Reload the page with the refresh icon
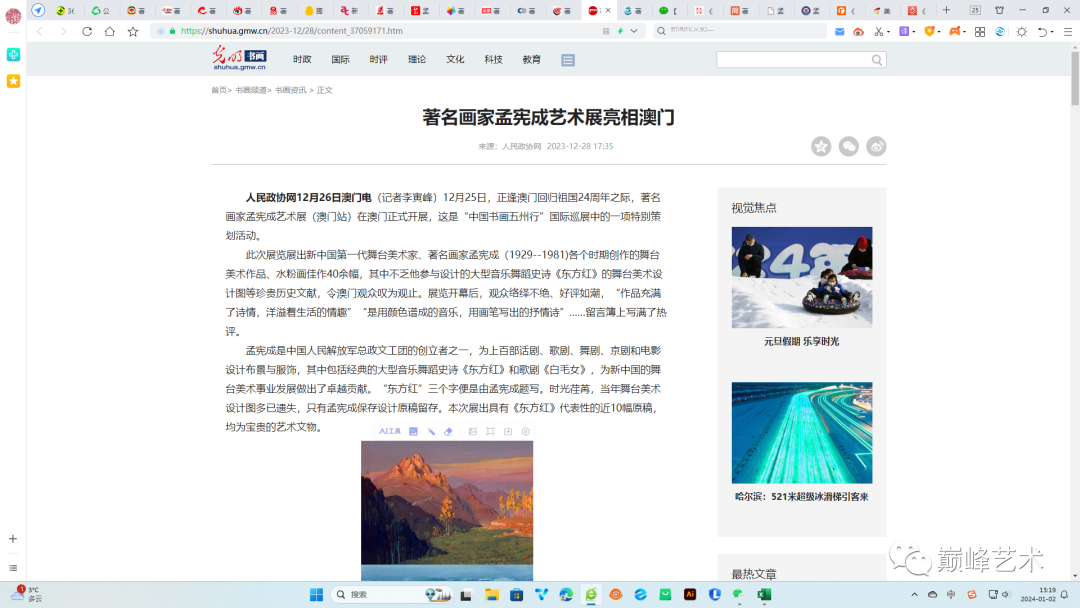This screenshot has width=1080, height=608. pyautogui.click(x=85, y=31)
